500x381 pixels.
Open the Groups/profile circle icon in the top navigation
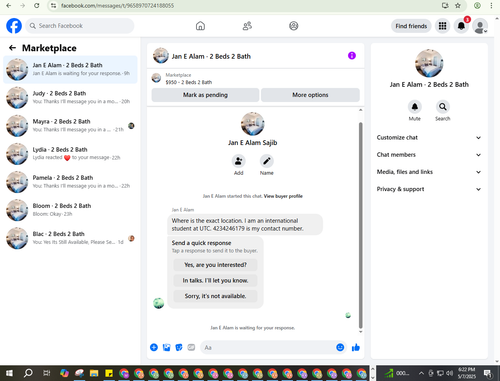click(x=294, y=26)
